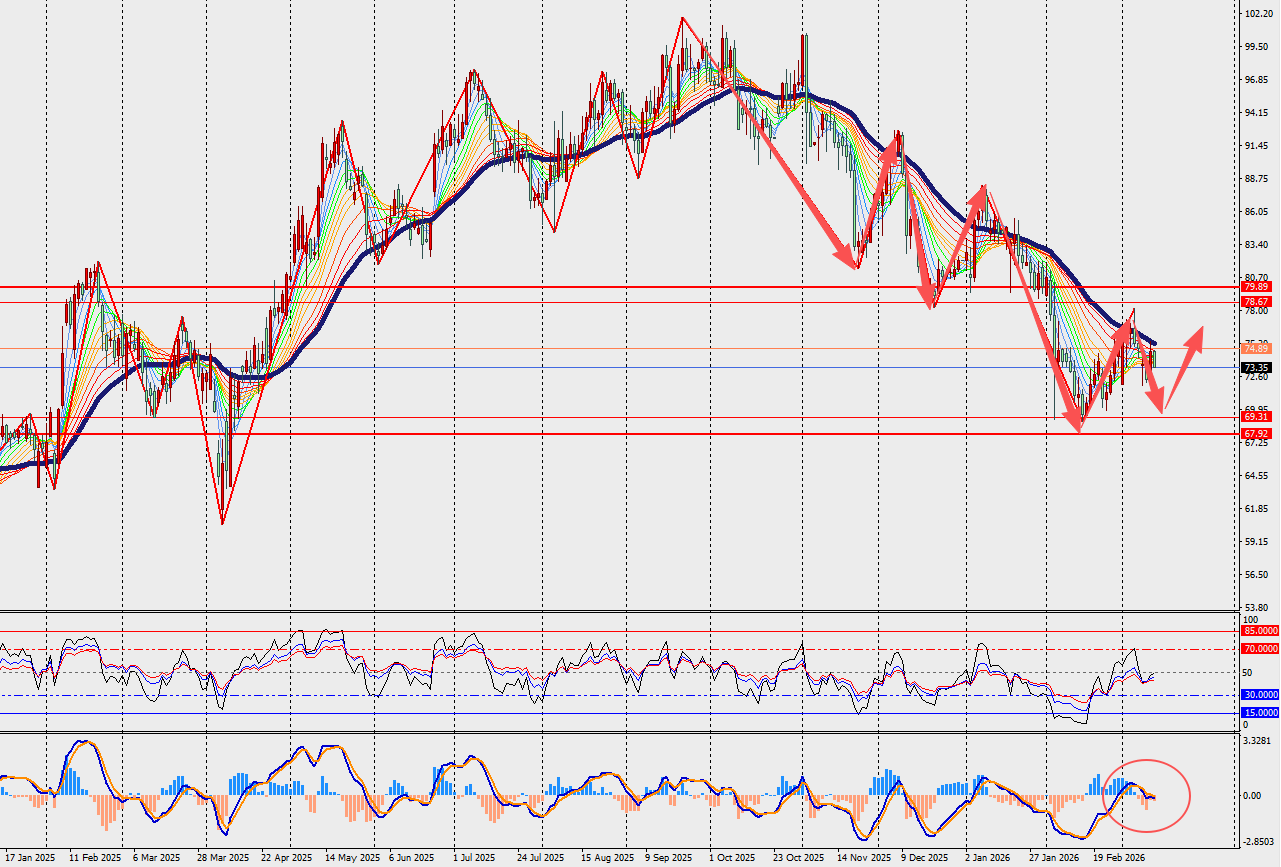Click the 22 Apr 2025 date label
Screen dimensions: 1281x867
pyautogui.click(x=287, y=858)
